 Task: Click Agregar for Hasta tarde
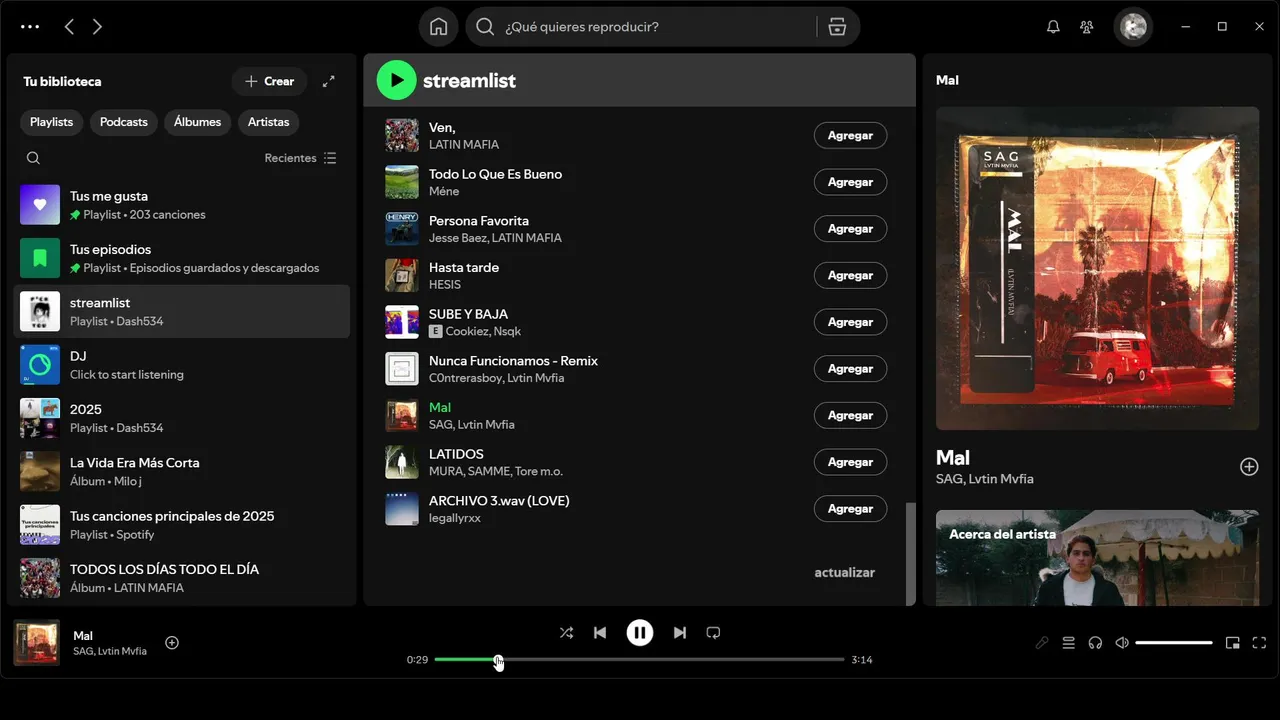pyautogui.click(x=850, y=275)
